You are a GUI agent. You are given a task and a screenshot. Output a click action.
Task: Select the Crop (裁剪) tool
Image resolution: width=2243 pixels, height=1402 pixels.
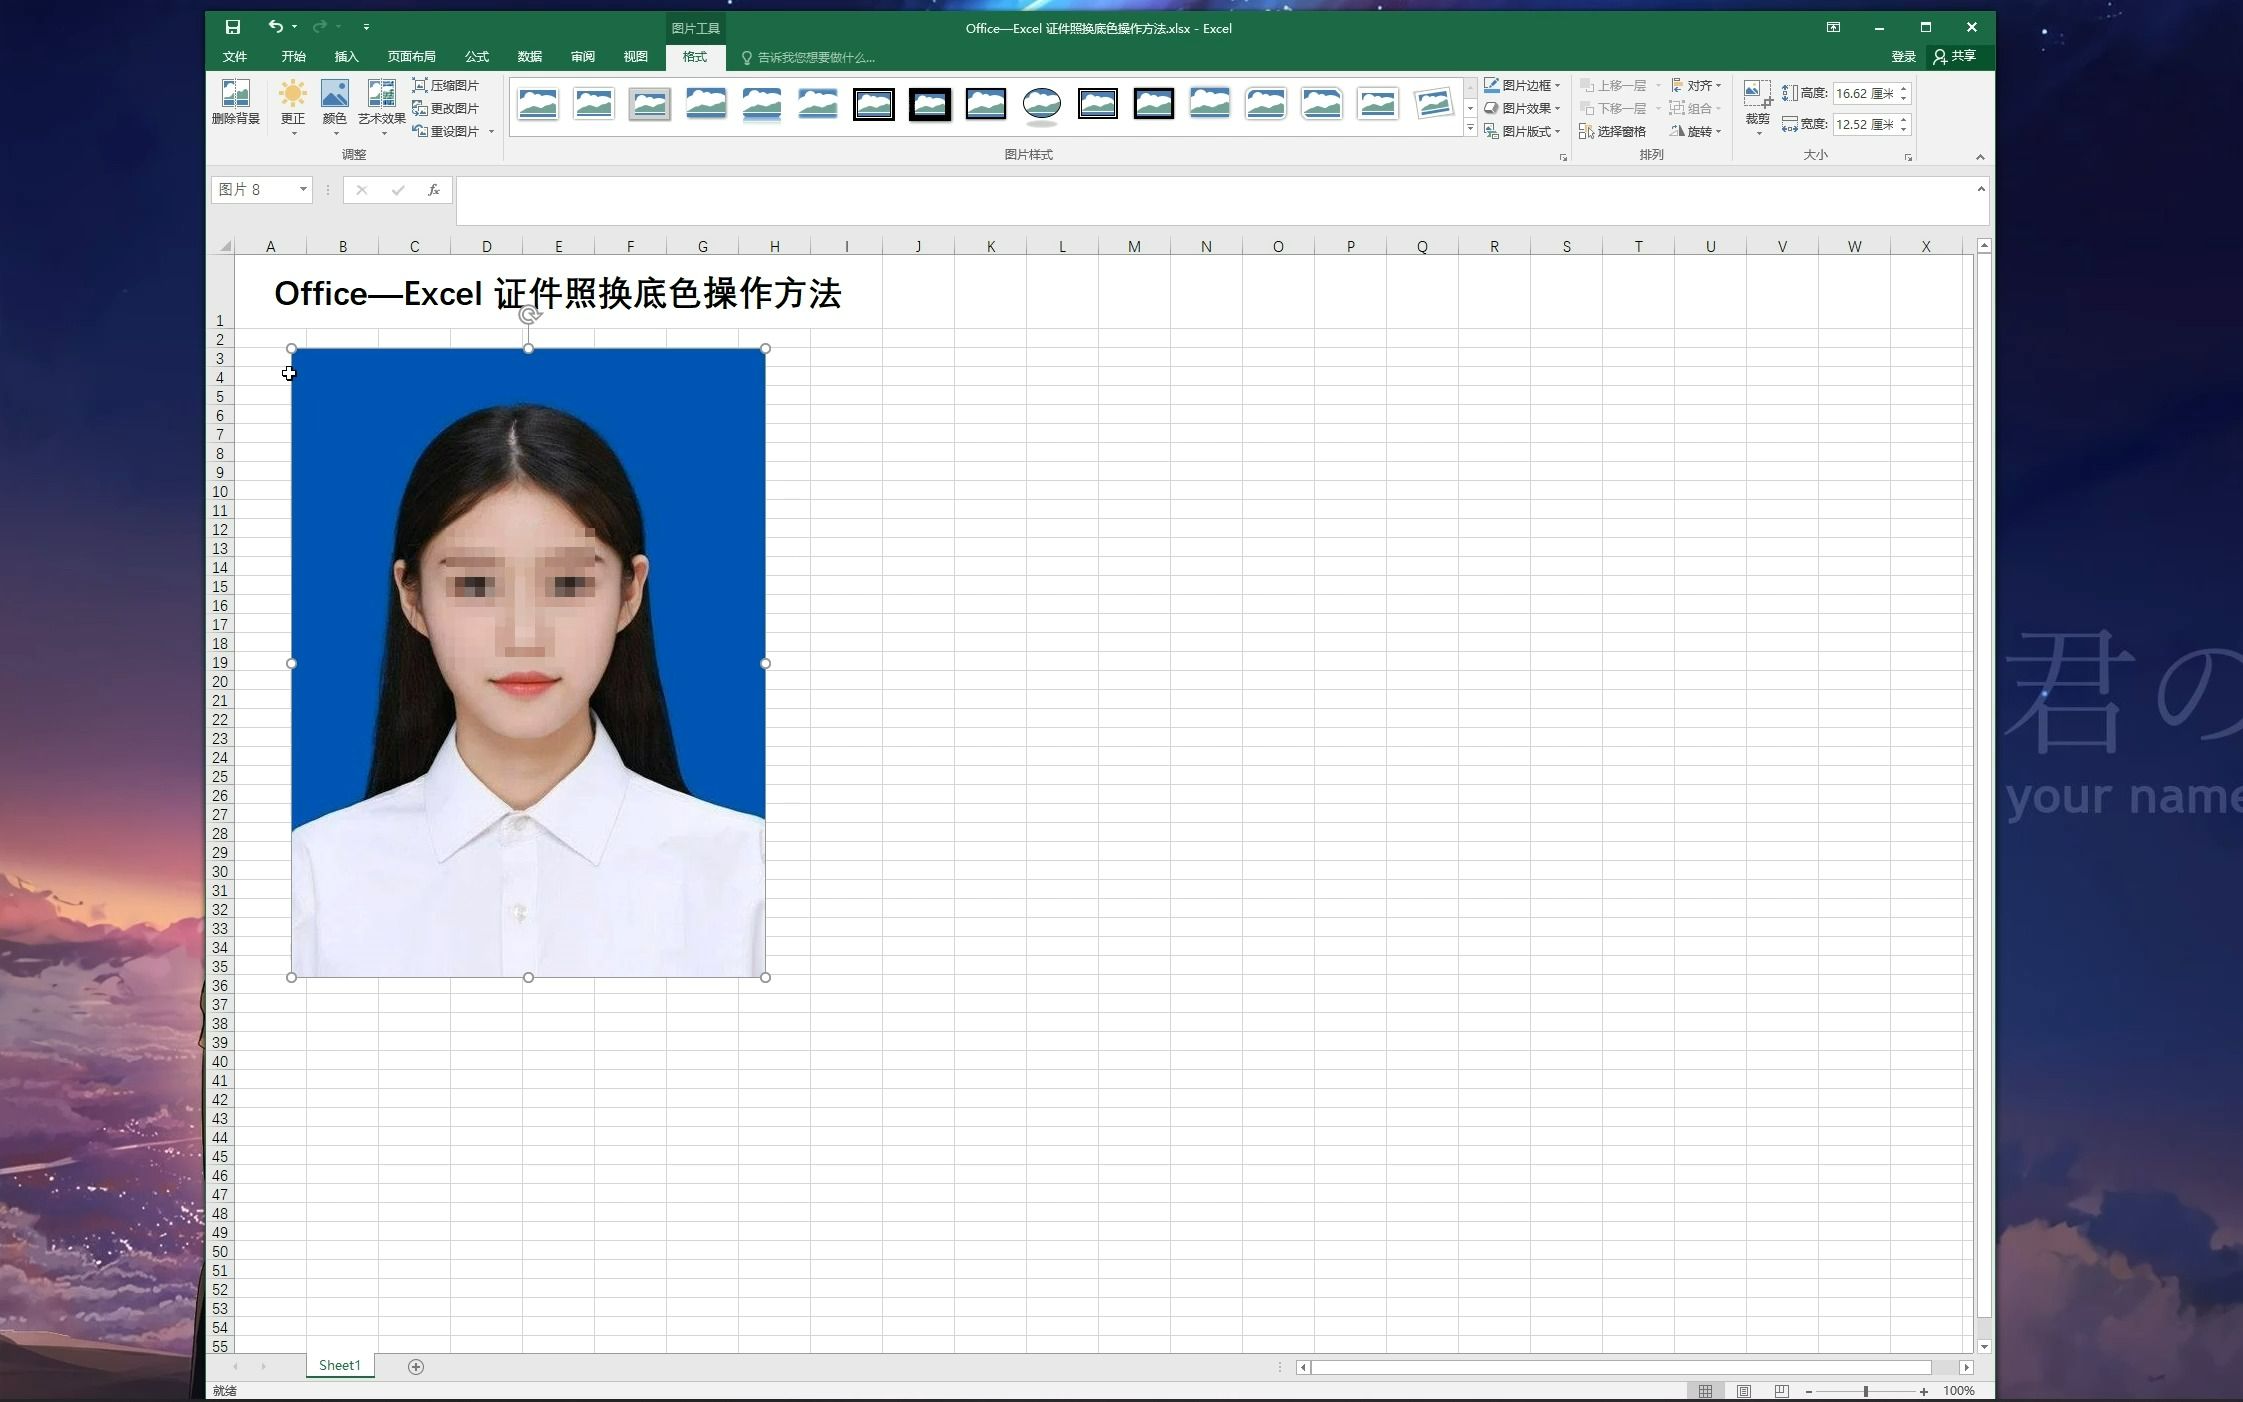point(1756,95)
